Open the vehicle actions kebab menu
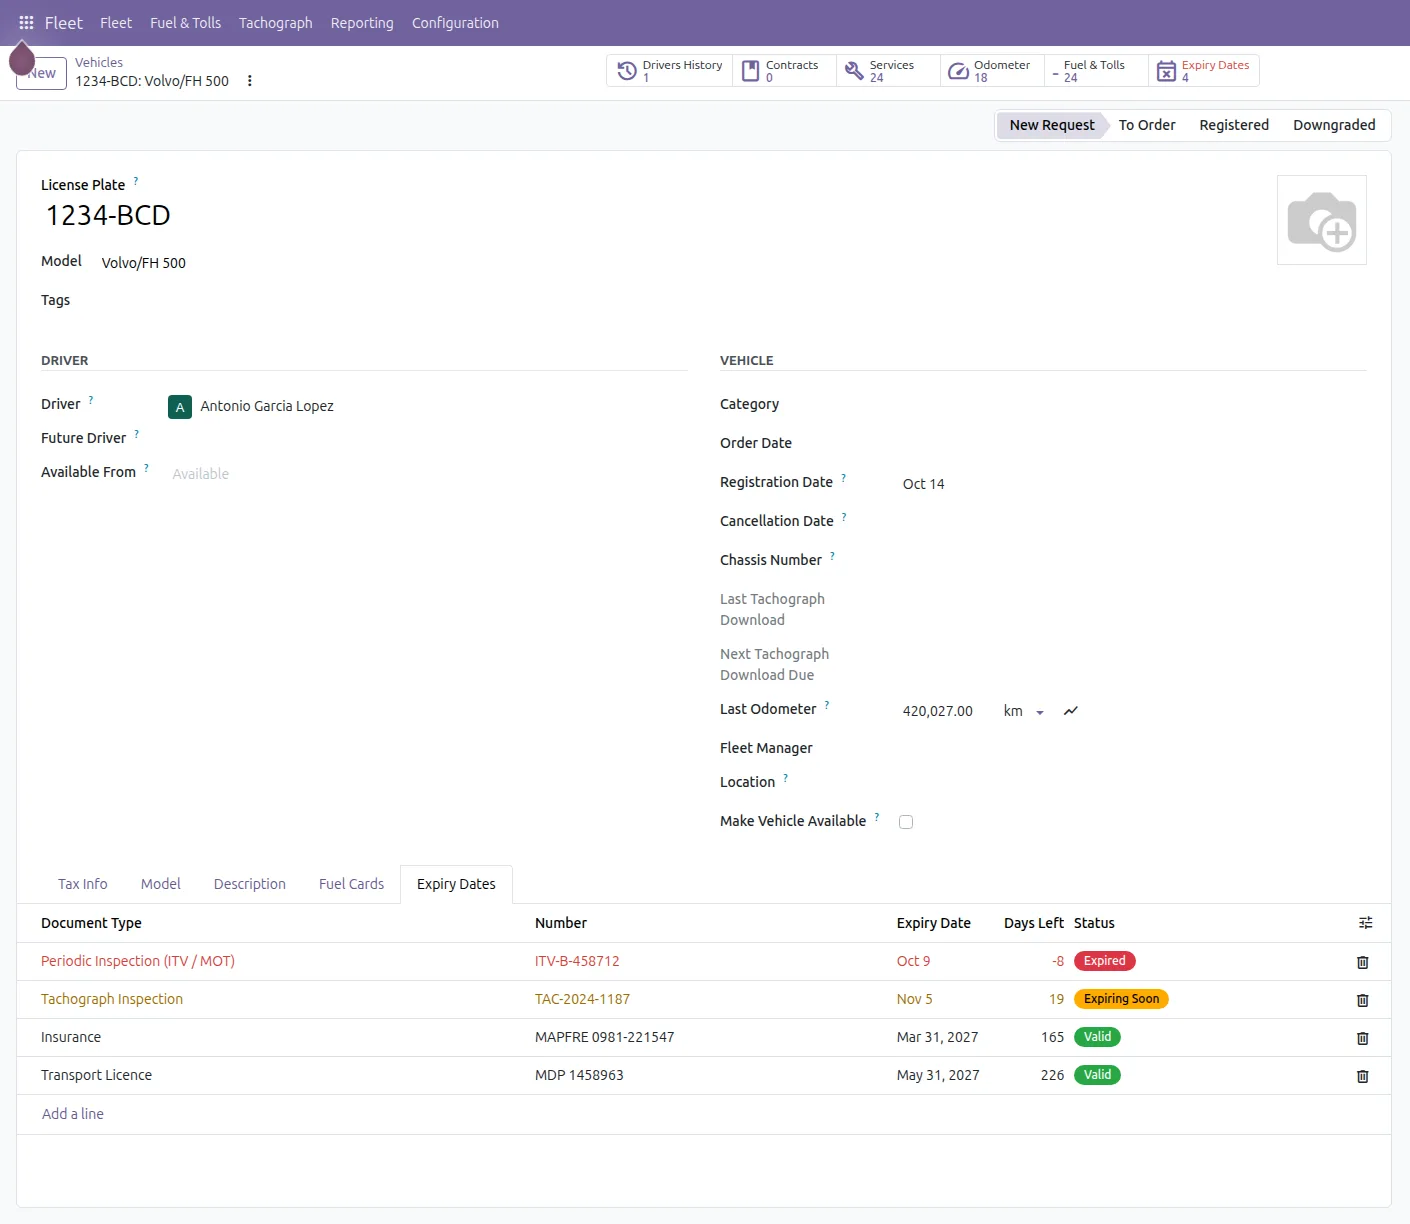1410x1224 pixels. click(250, 81)
